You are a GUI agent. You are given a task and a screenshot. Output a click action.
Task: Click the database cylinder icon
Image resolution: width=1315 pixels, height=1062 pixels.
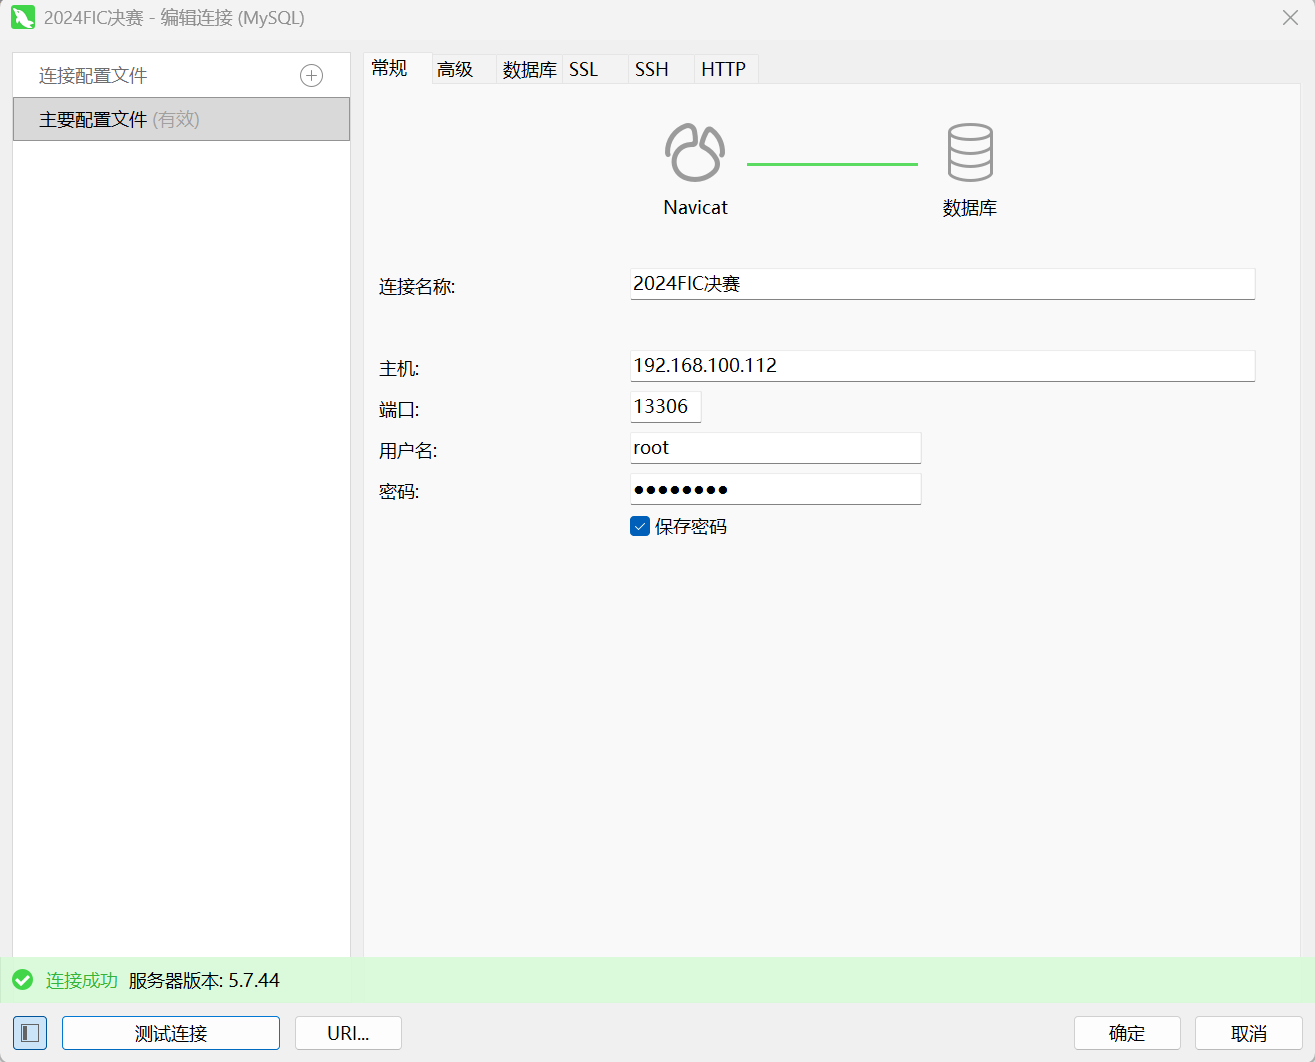pyautogui.click(x=969, y=152)
